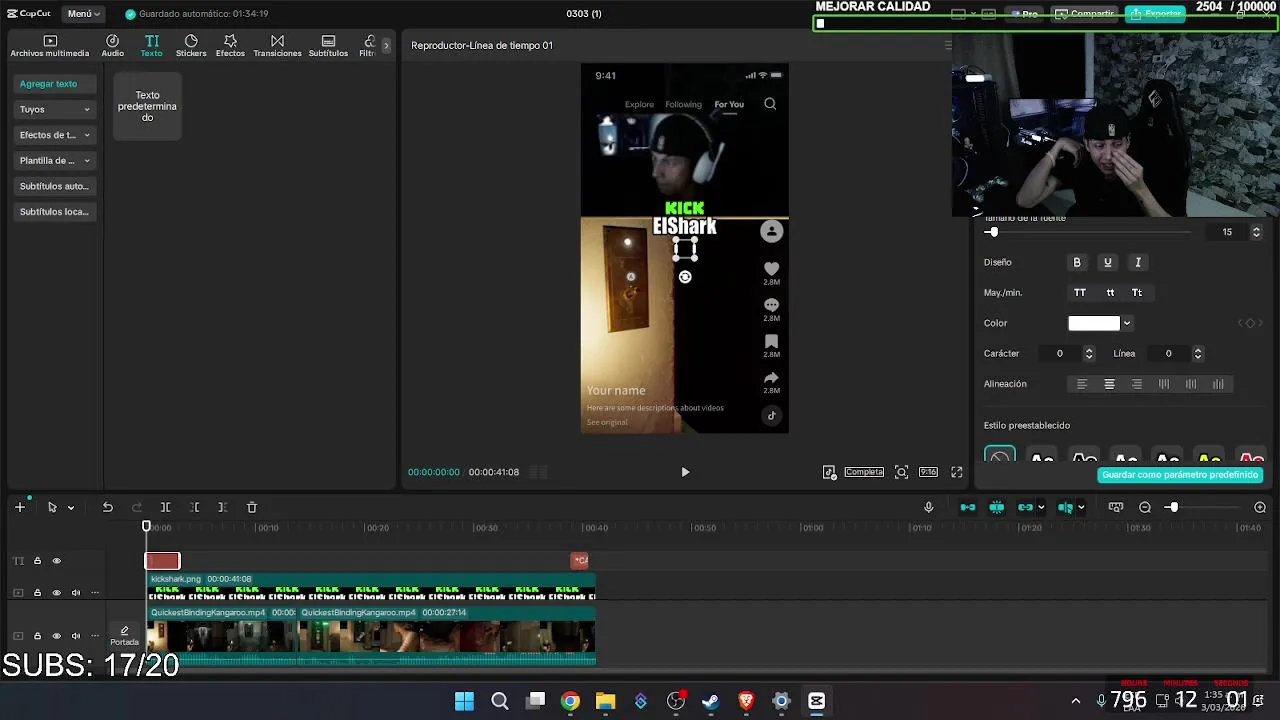Zoom out the timeline
The width and height of the screenshot is (1280, 720).
coord(1145,507)
